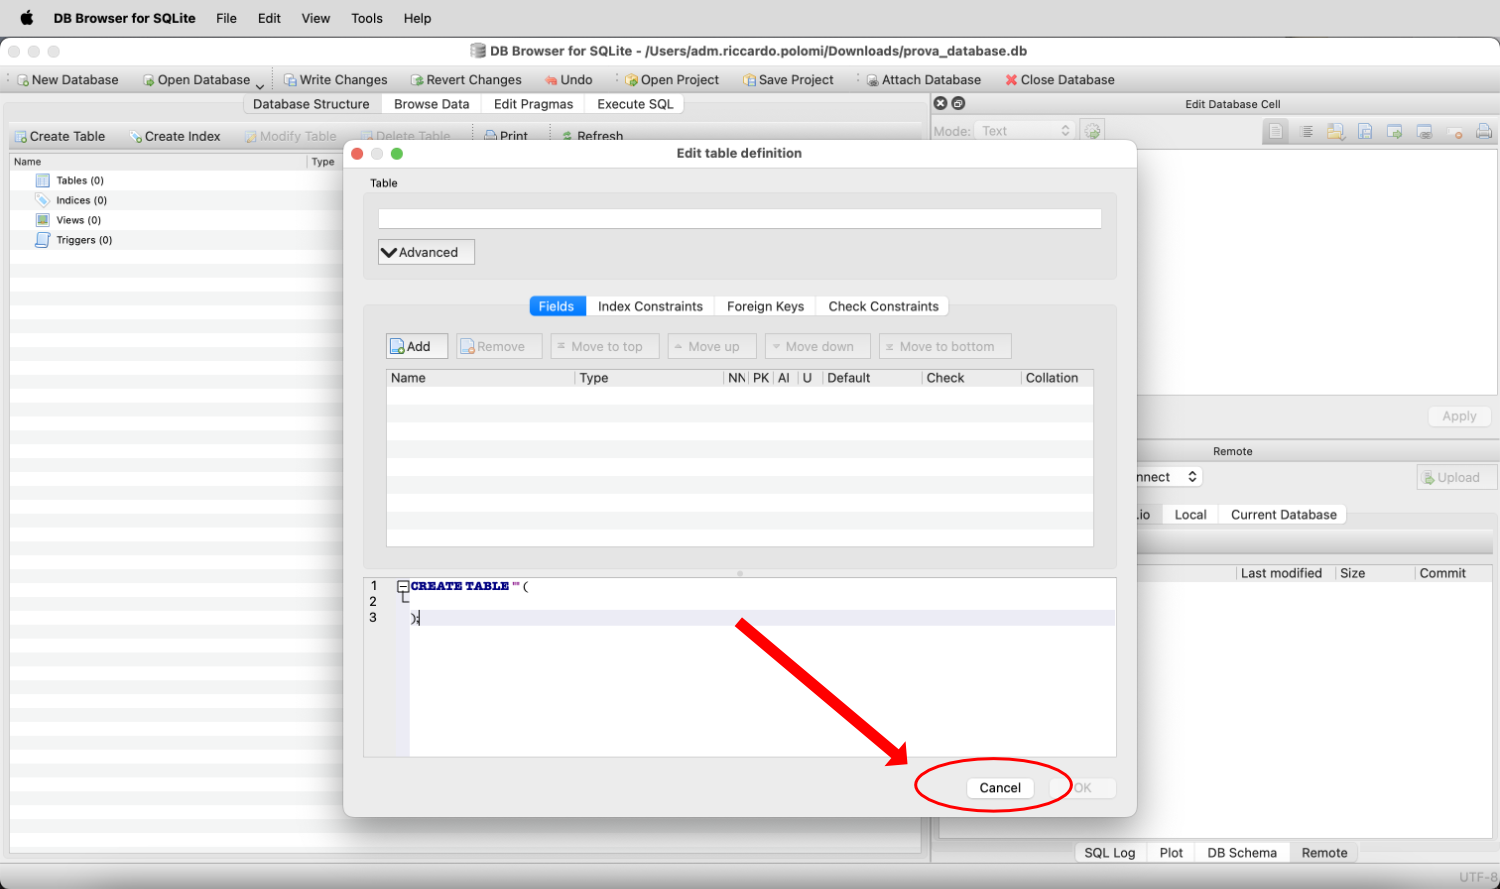Select Tables (0) in the structure tree

coord(79,181)
